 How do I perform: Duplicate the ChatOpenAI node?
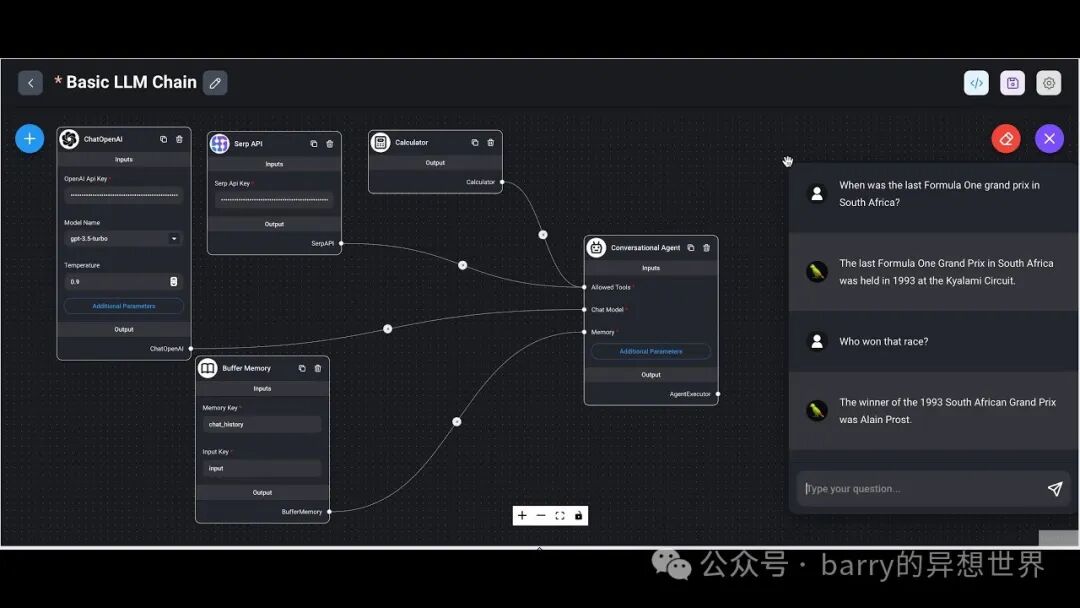pyautogui.click(x=163, y=139)
